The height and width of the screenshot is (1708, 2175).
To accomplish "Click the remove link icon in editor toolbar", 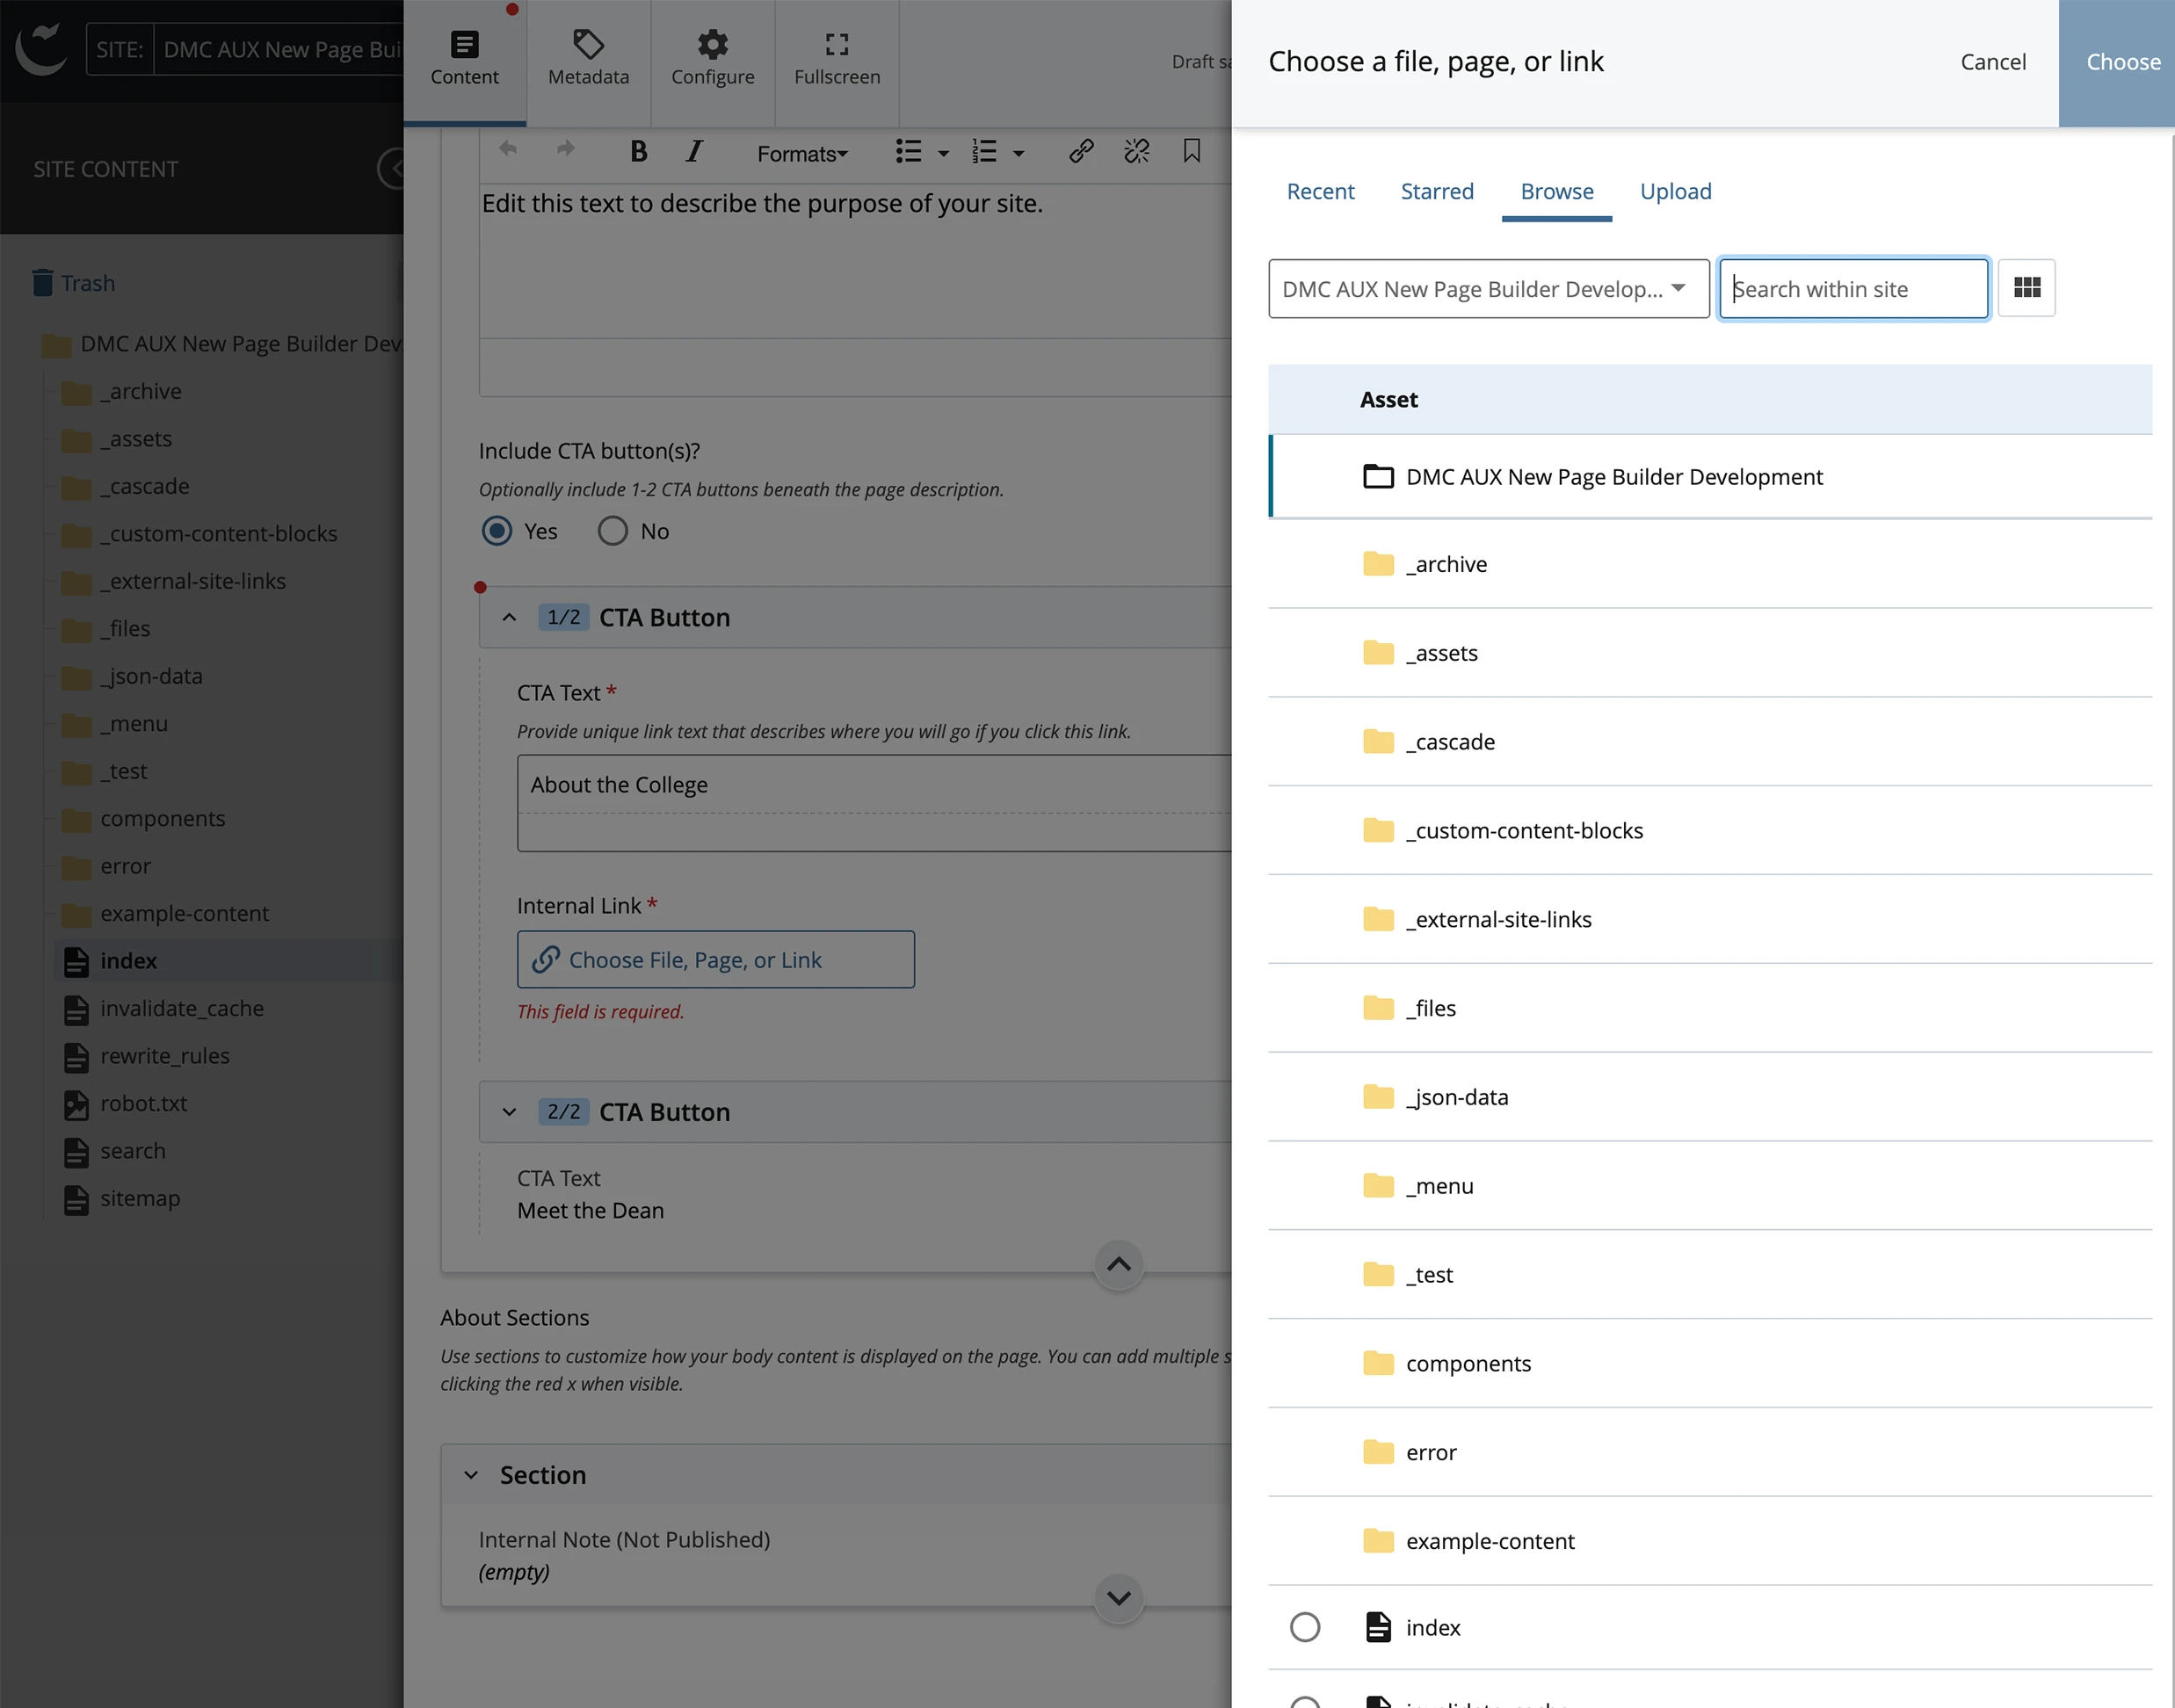I will pyautogui.click(x=1137, y=152).
